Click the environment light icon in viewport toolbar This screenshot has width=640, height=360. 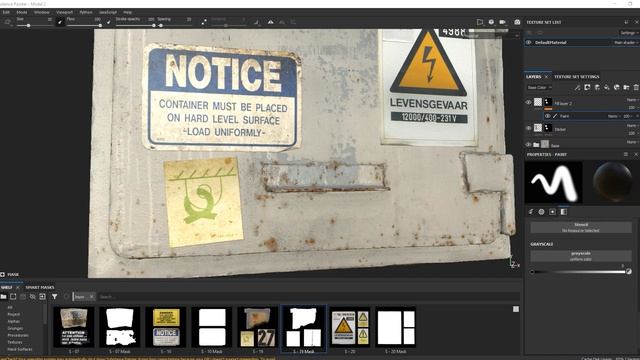coord(491,22)
